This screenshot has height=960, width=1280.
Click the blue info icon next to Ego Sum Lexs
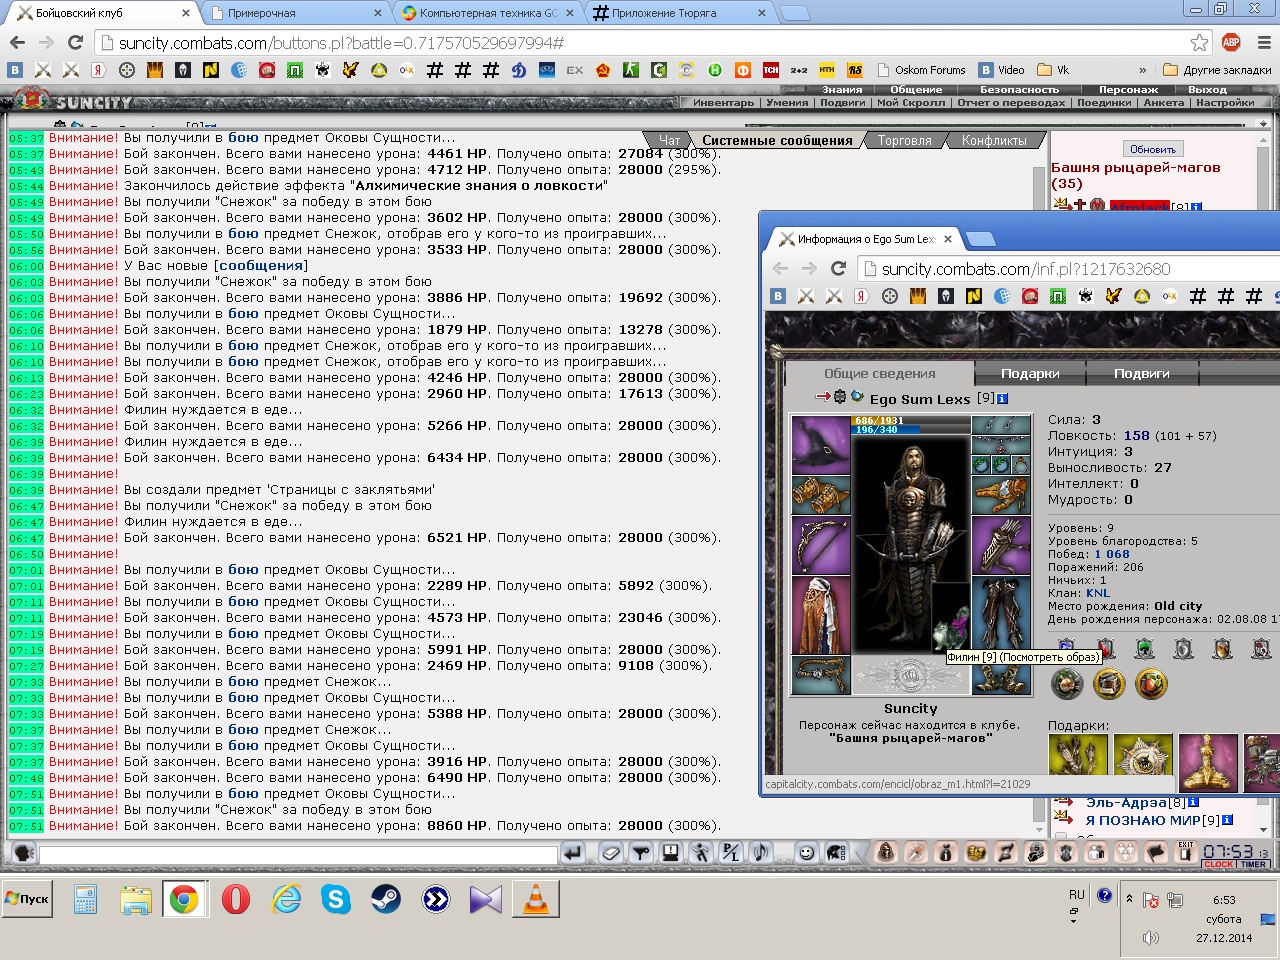(1002, 399)
